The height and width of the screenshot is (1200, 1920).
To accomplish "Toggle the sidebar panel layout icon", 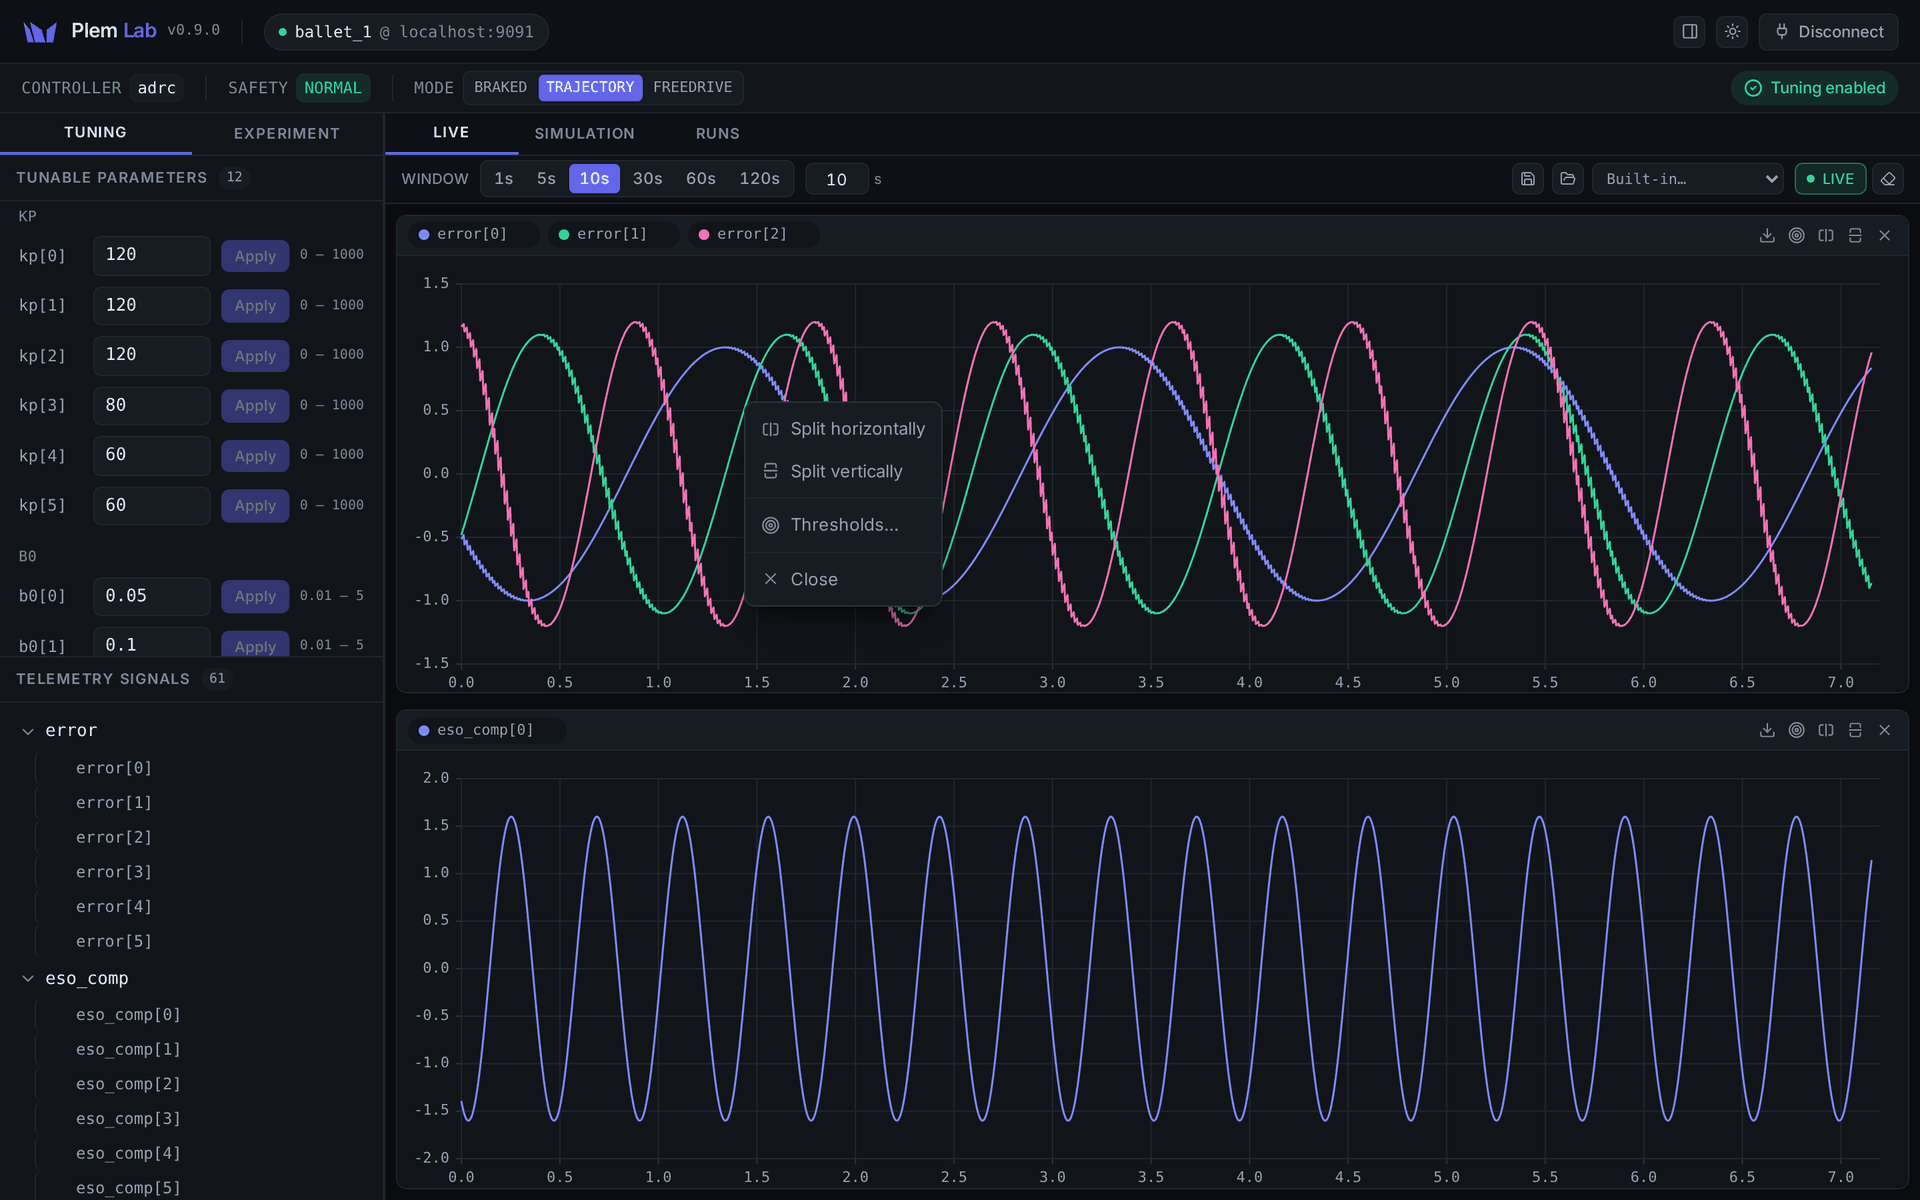I will (1689, 32).
